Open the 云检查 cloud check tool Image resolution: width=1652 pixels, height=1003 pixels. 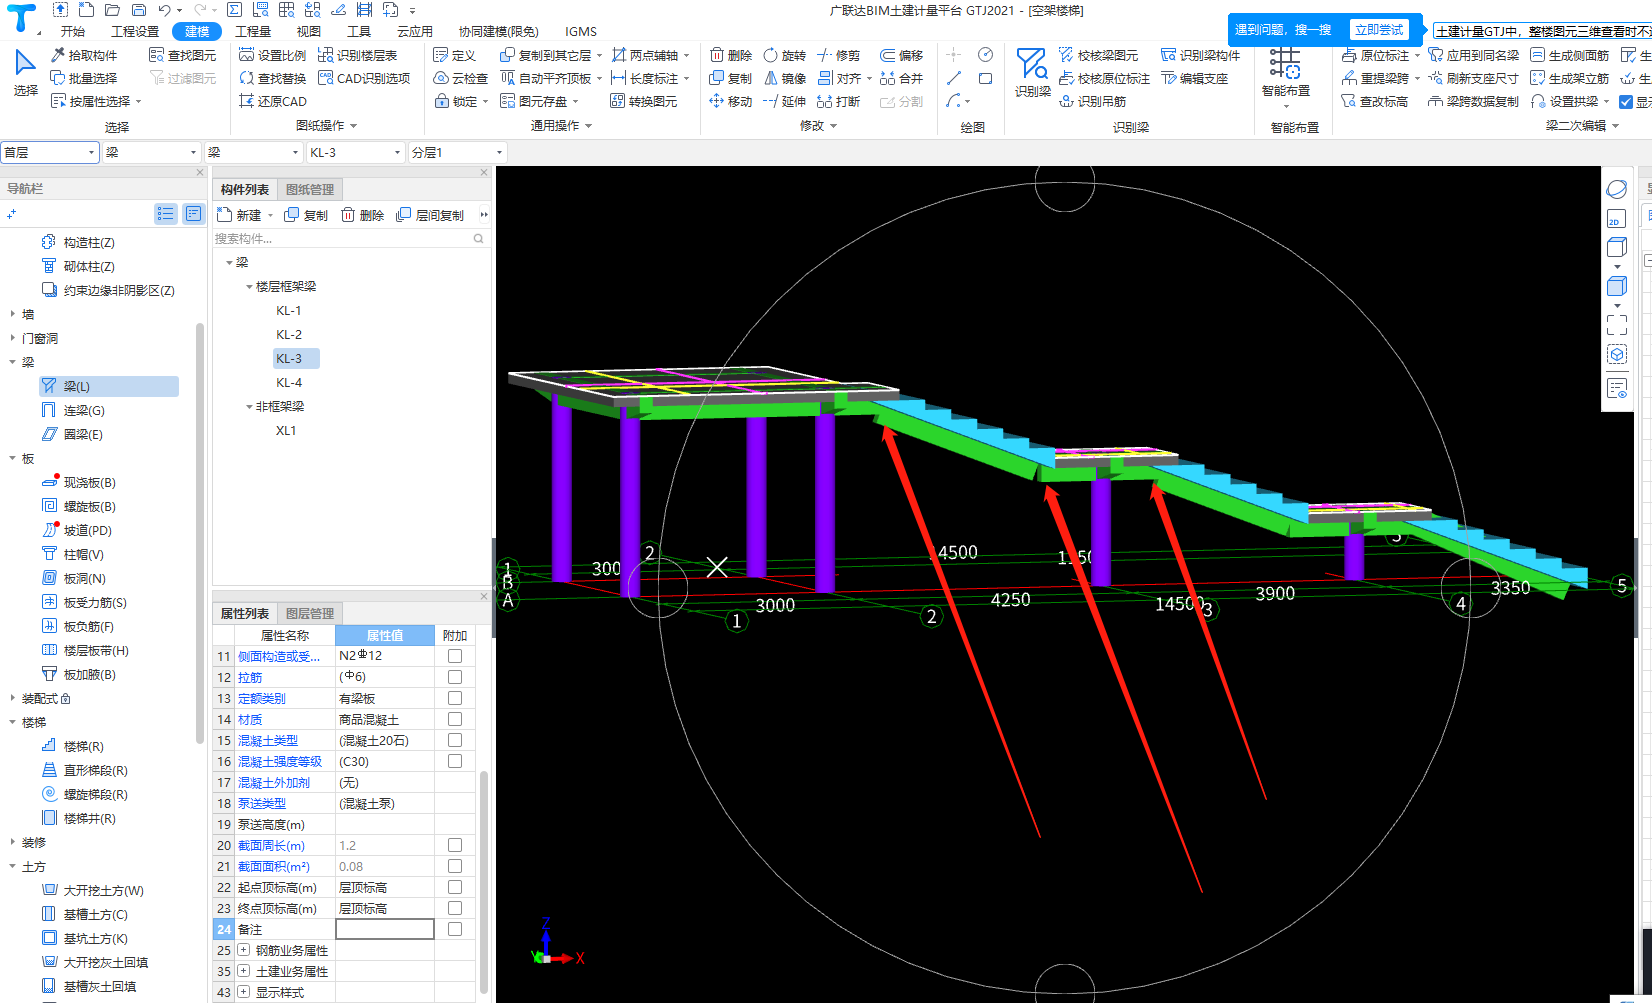(x=460, y=78)
